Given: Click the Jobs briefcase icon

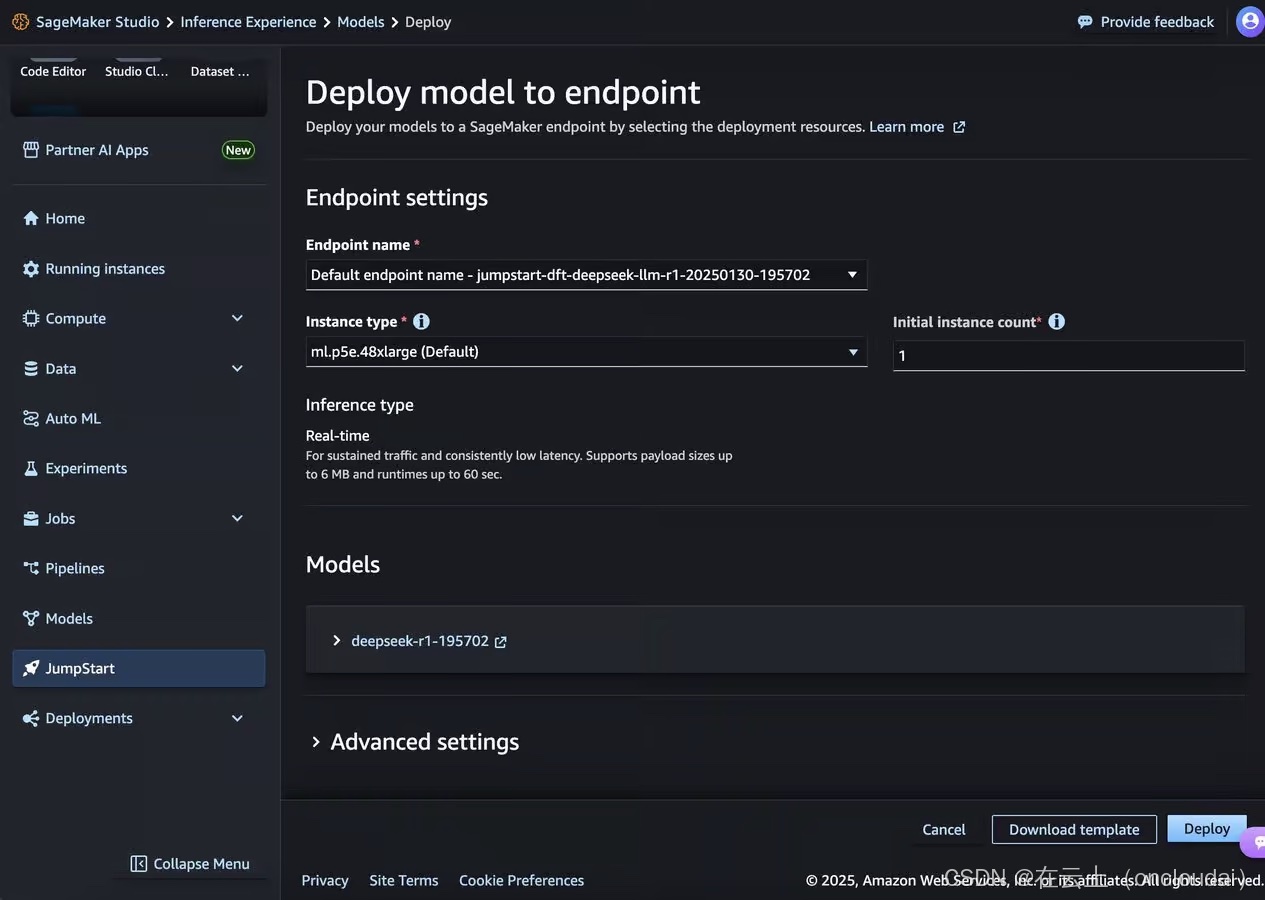Looking at the screenshot, I should click(x=31, y=518).
